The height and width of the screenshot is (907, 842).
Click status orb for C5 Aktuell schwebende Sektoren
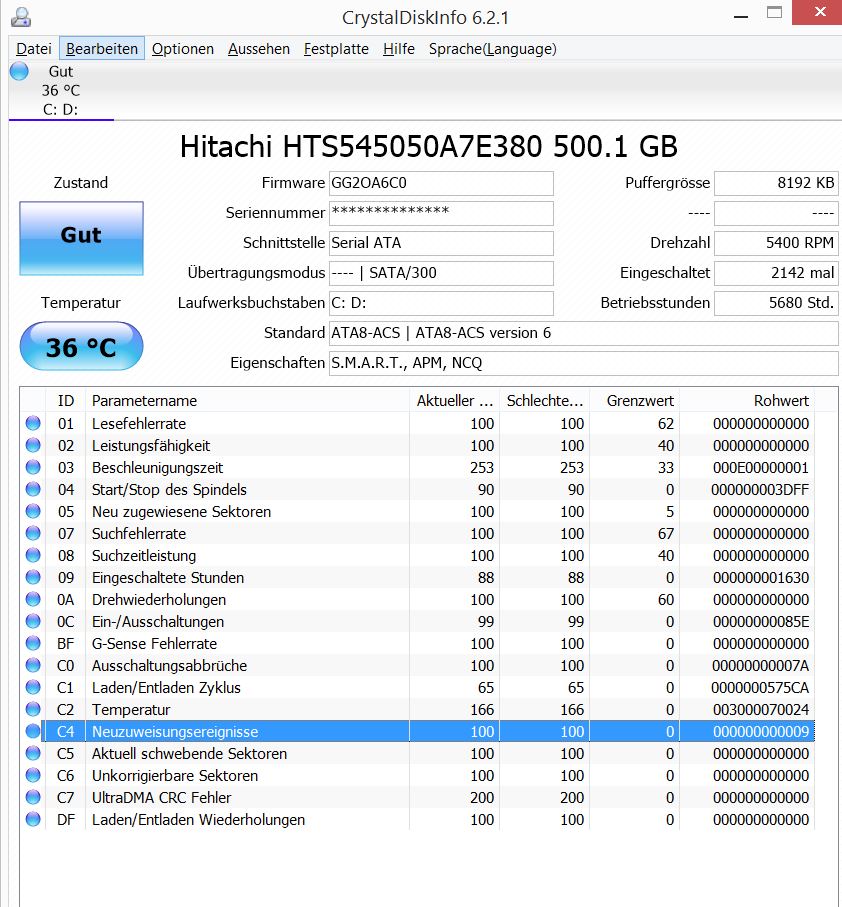click(33, 753)
